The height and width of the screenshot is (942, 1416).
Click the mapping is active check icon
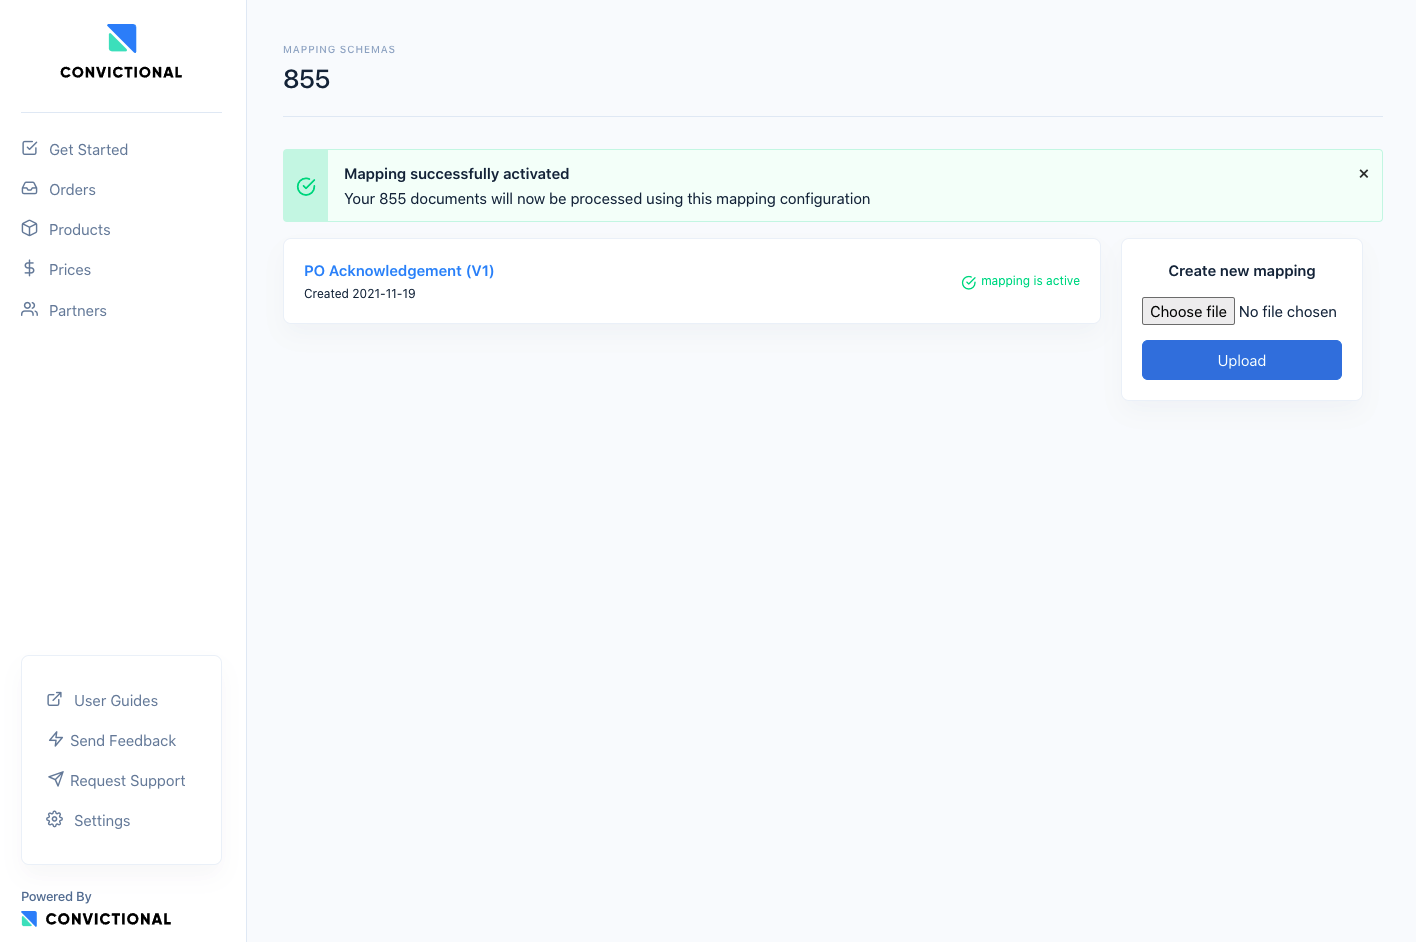968,282
